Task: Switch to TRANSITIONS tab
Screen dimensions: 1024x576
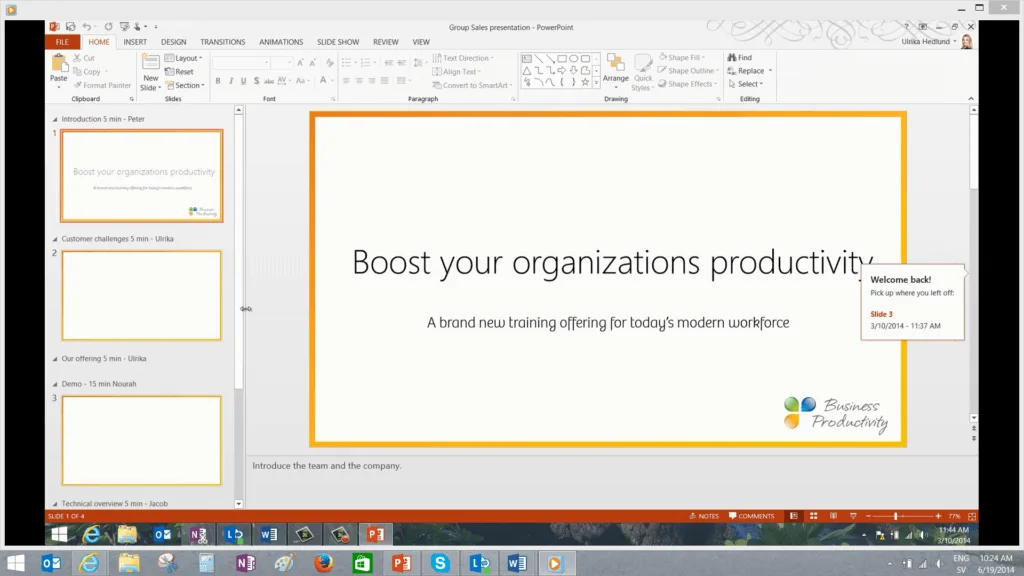Action: (x=223, y=42)
